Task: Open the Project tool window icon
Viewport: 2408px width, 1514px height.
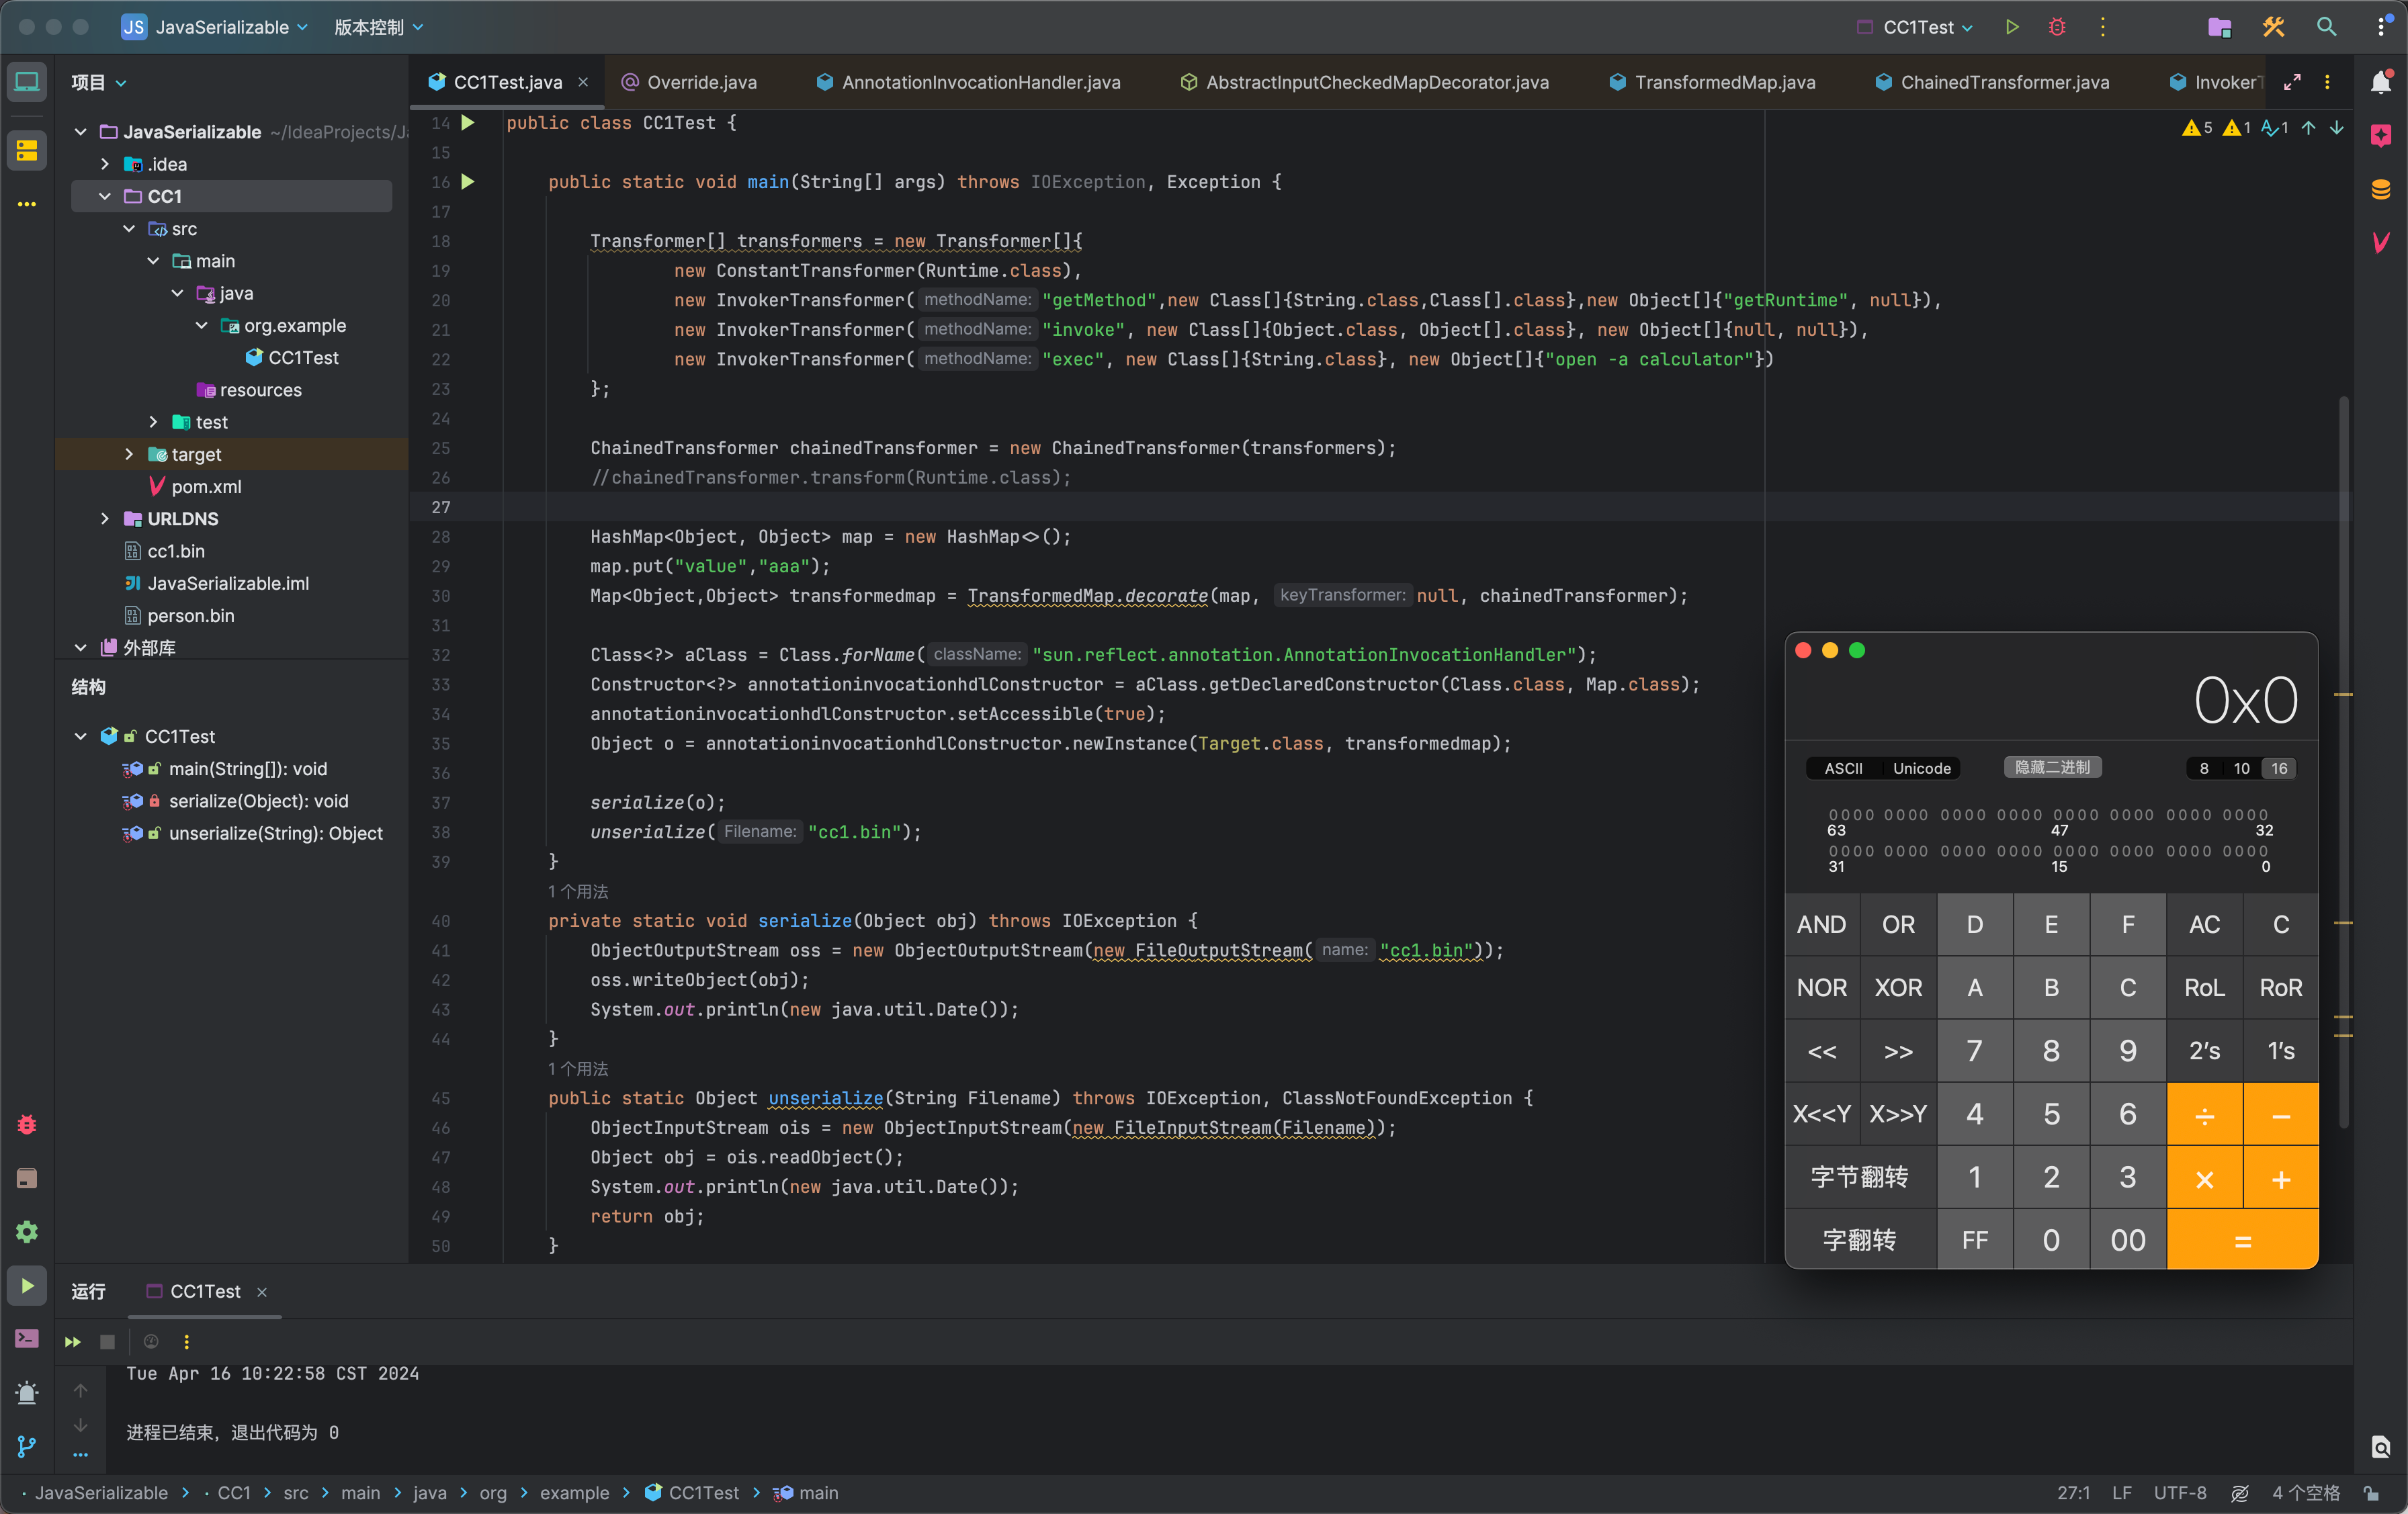Action: [x=27, y=82]
